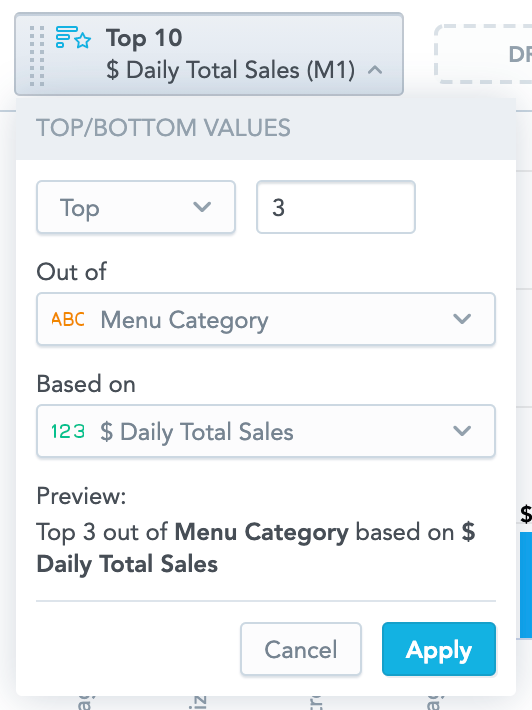Click the Top 10 filter chip title
532x710 pixels.
(144, 38)
